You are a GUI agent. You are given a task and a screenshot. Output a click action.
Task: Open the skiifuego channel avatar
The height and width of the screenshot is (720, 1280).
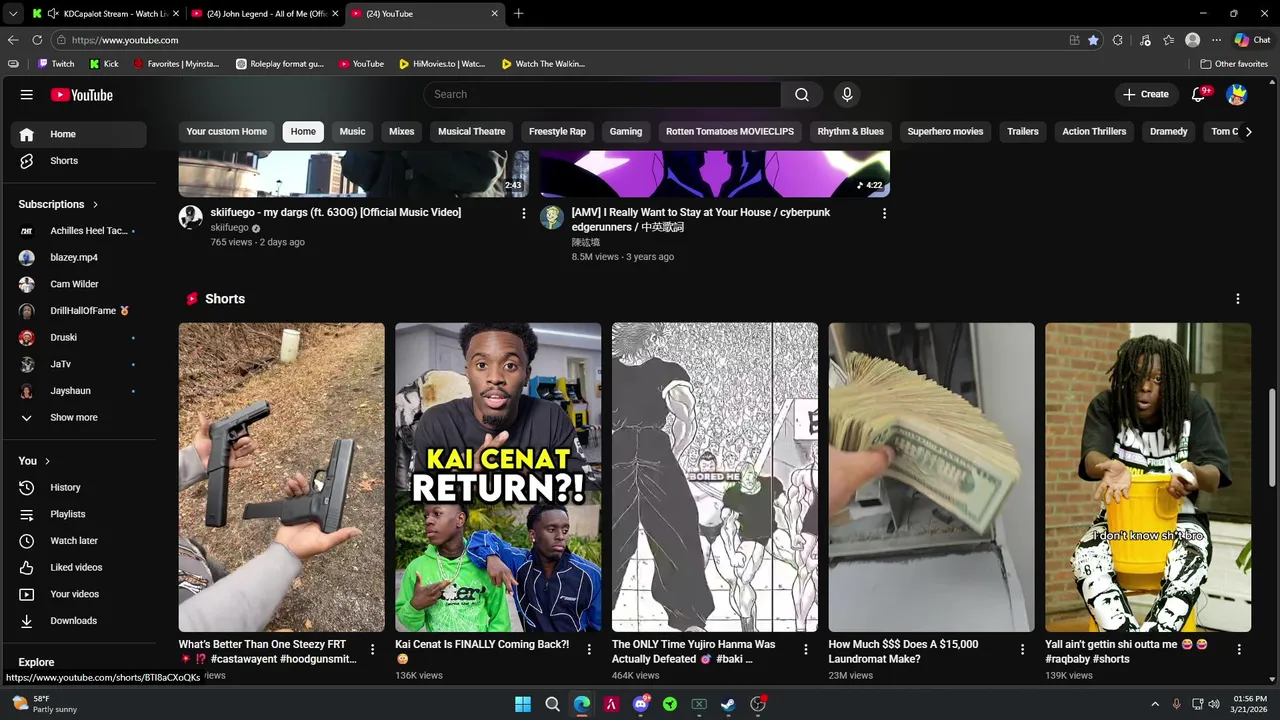point(191,217)
